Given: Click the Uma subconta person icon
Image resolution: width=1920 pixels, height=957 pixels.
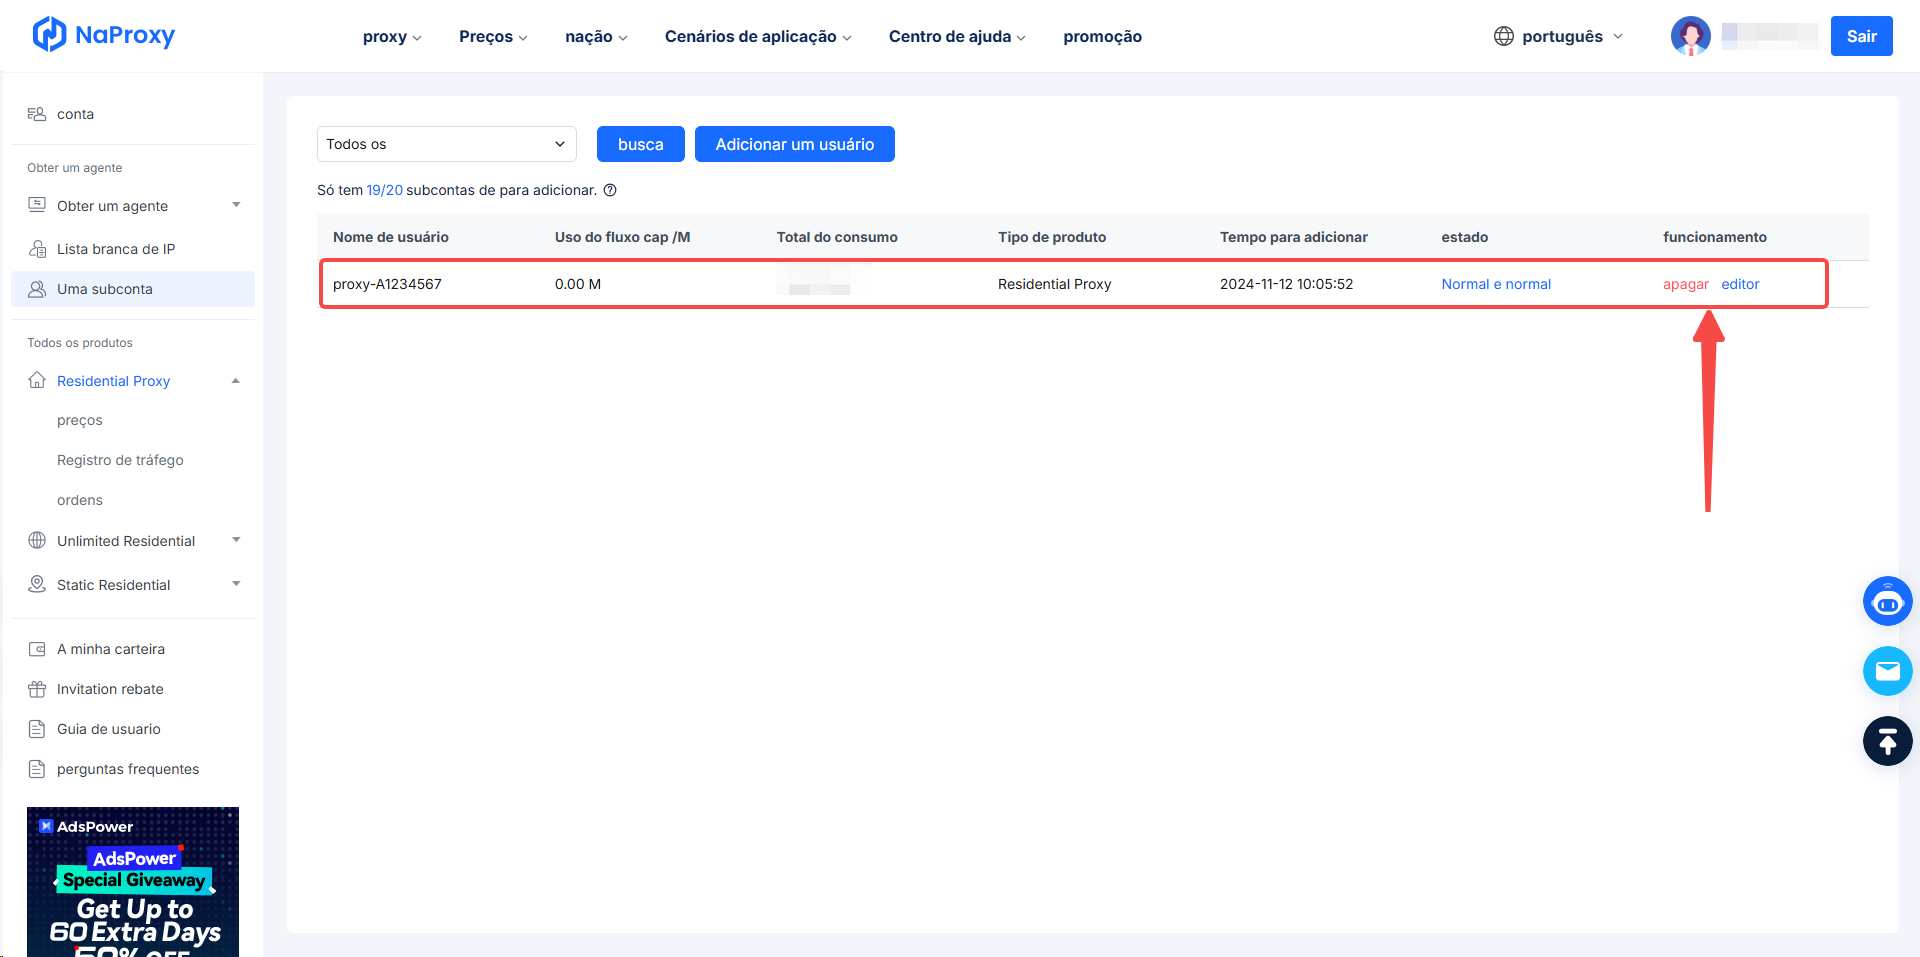Looking at the screenshot, I should [x=37, y=289].
